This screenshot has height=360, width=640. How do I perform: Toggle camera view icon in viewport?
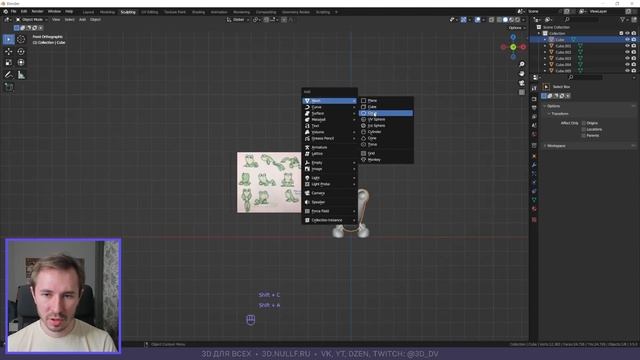[522, 83]
